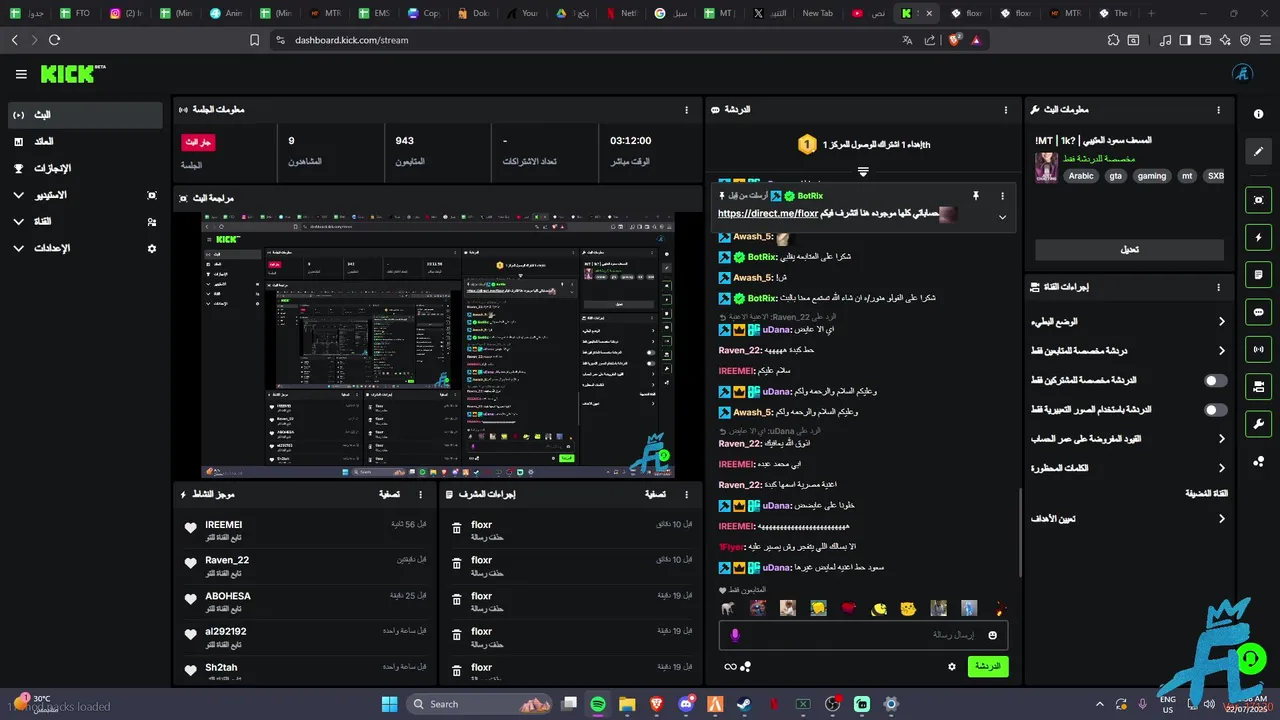
Task: Open the stream info panel three-dot menu
Action: click(1218, 110)
